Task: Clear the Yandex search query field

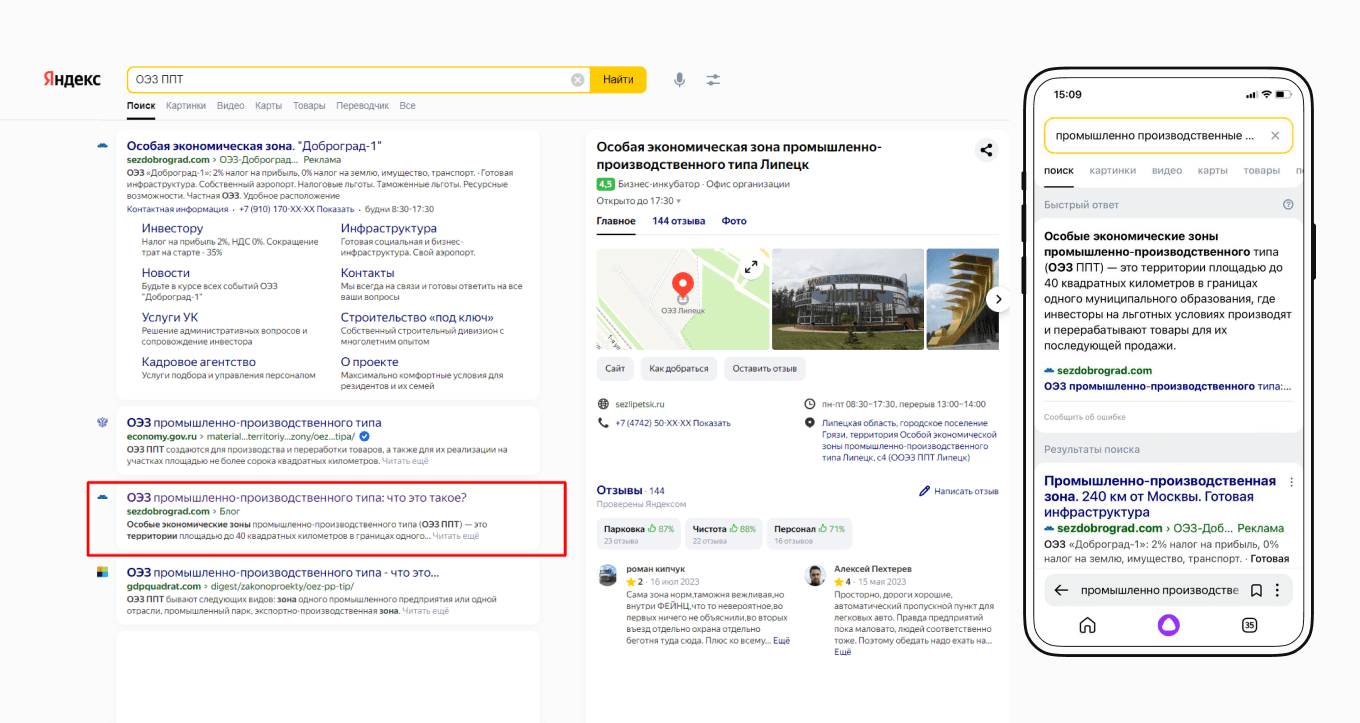Action: [x=577, y=80]
